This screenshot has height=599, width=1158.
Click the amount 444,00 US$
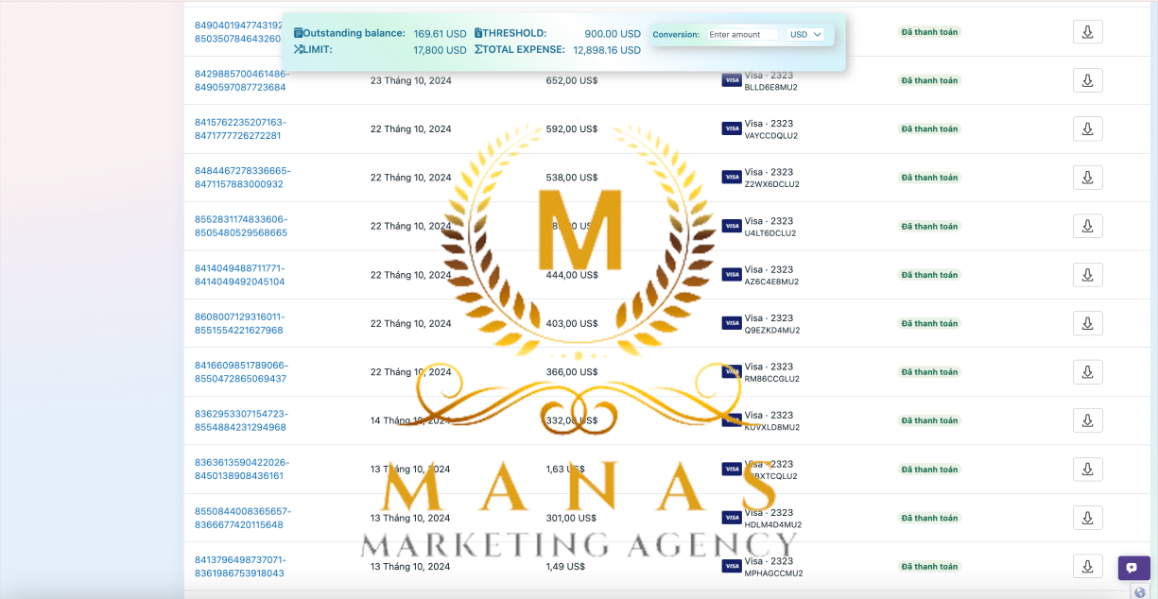coord(572,275)
